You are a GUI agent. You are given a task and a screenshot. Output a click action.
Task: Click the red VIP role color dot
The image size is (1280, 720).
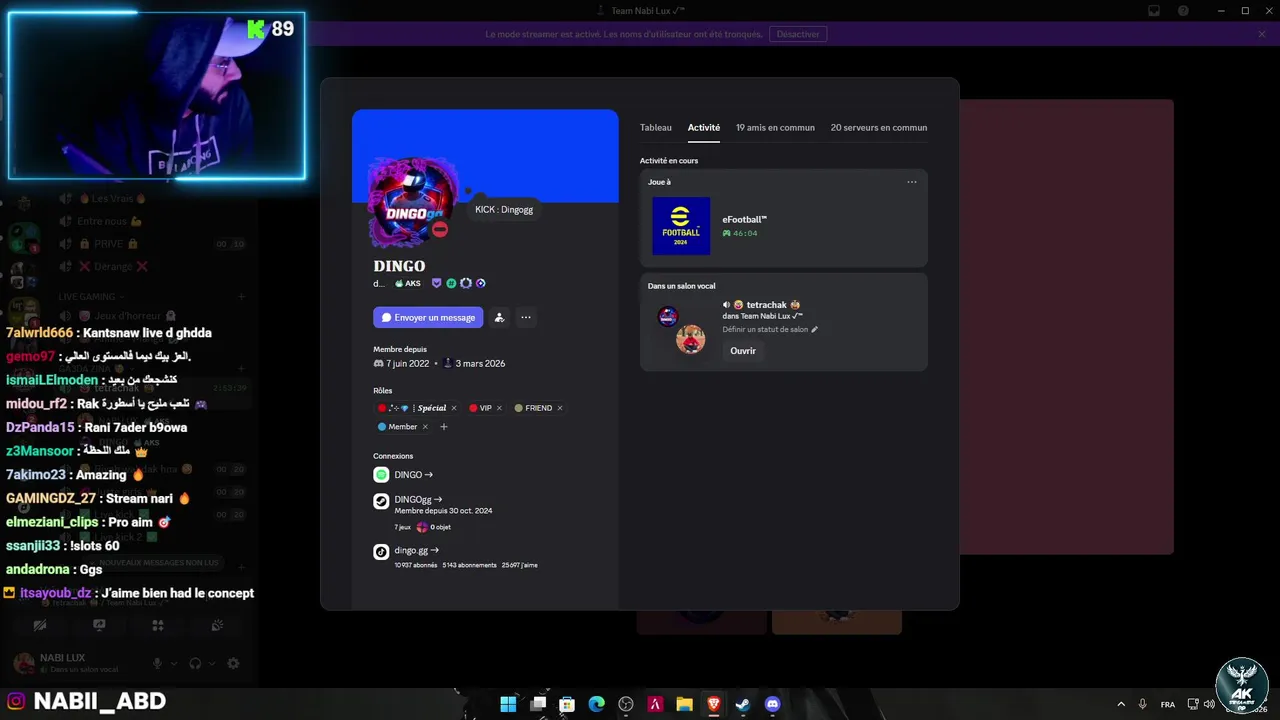point(473,408)
